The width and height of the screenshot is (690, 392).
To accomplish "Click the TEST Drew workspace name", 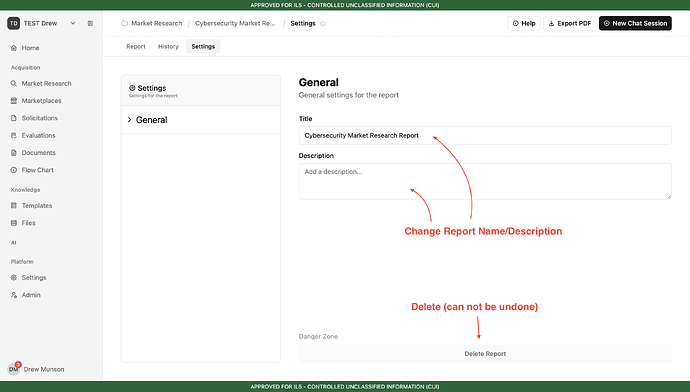I will [x=40, y=23].
